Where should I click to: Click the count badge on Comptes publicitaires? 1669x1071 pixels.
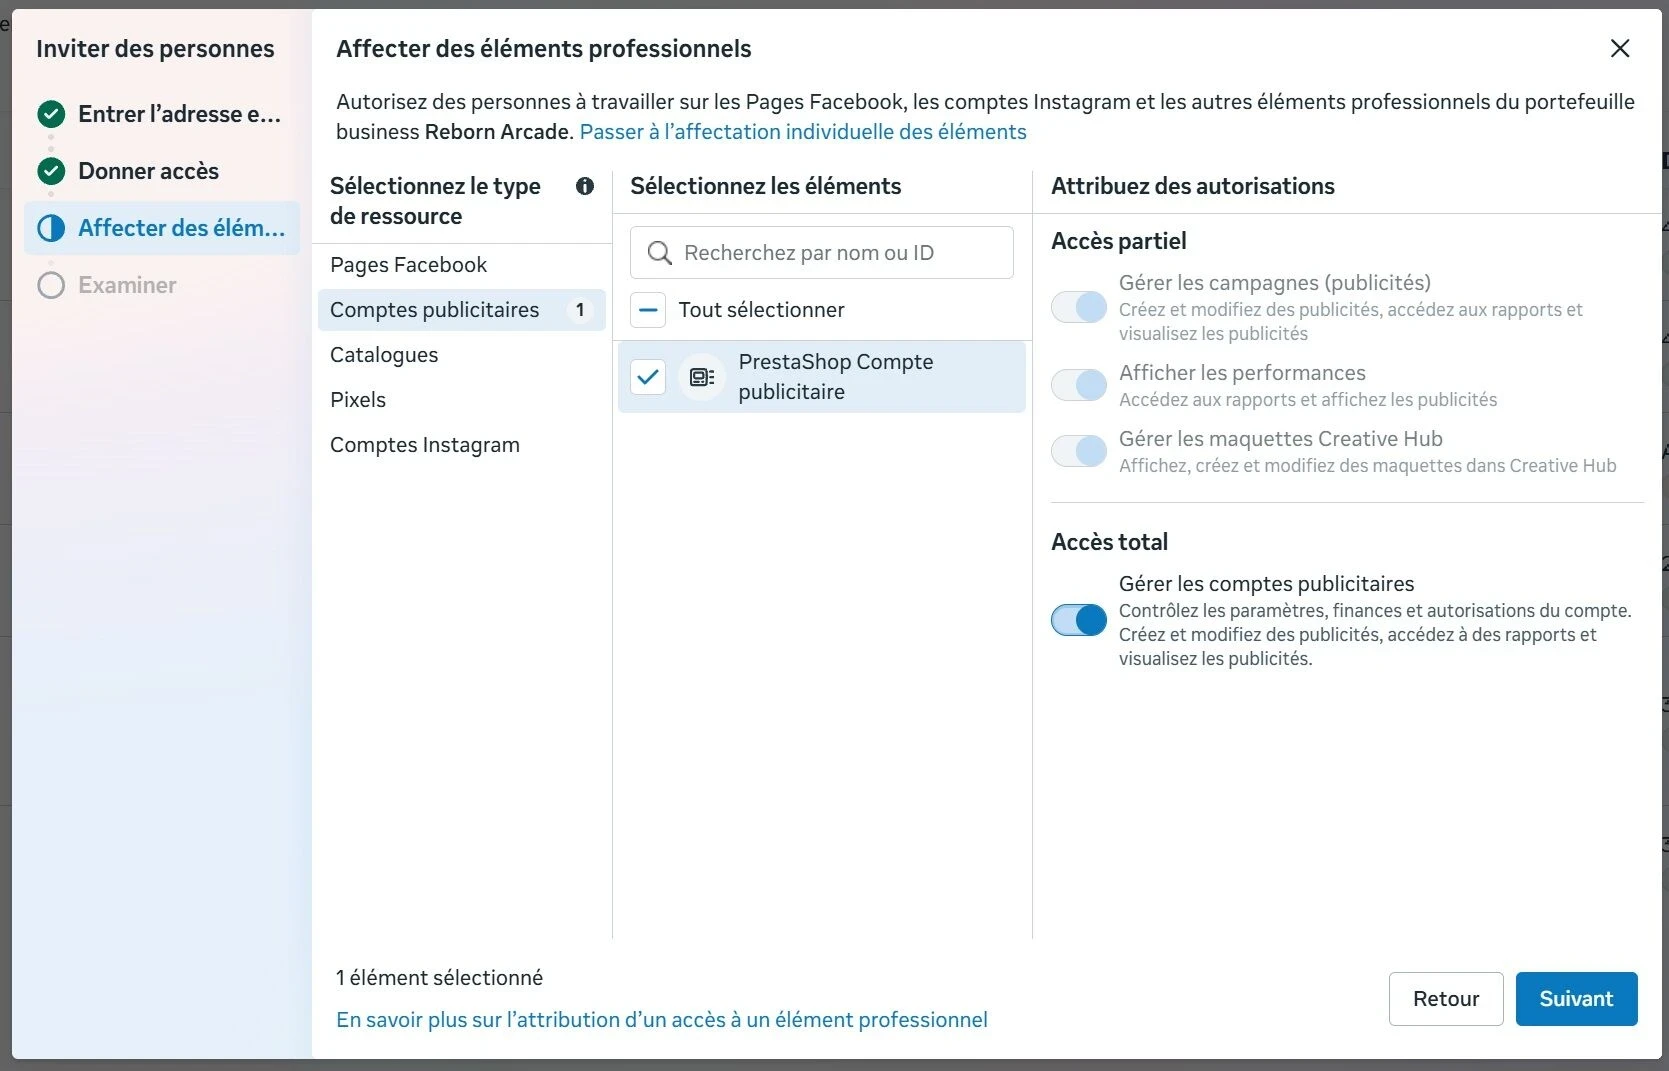[580, 310]
